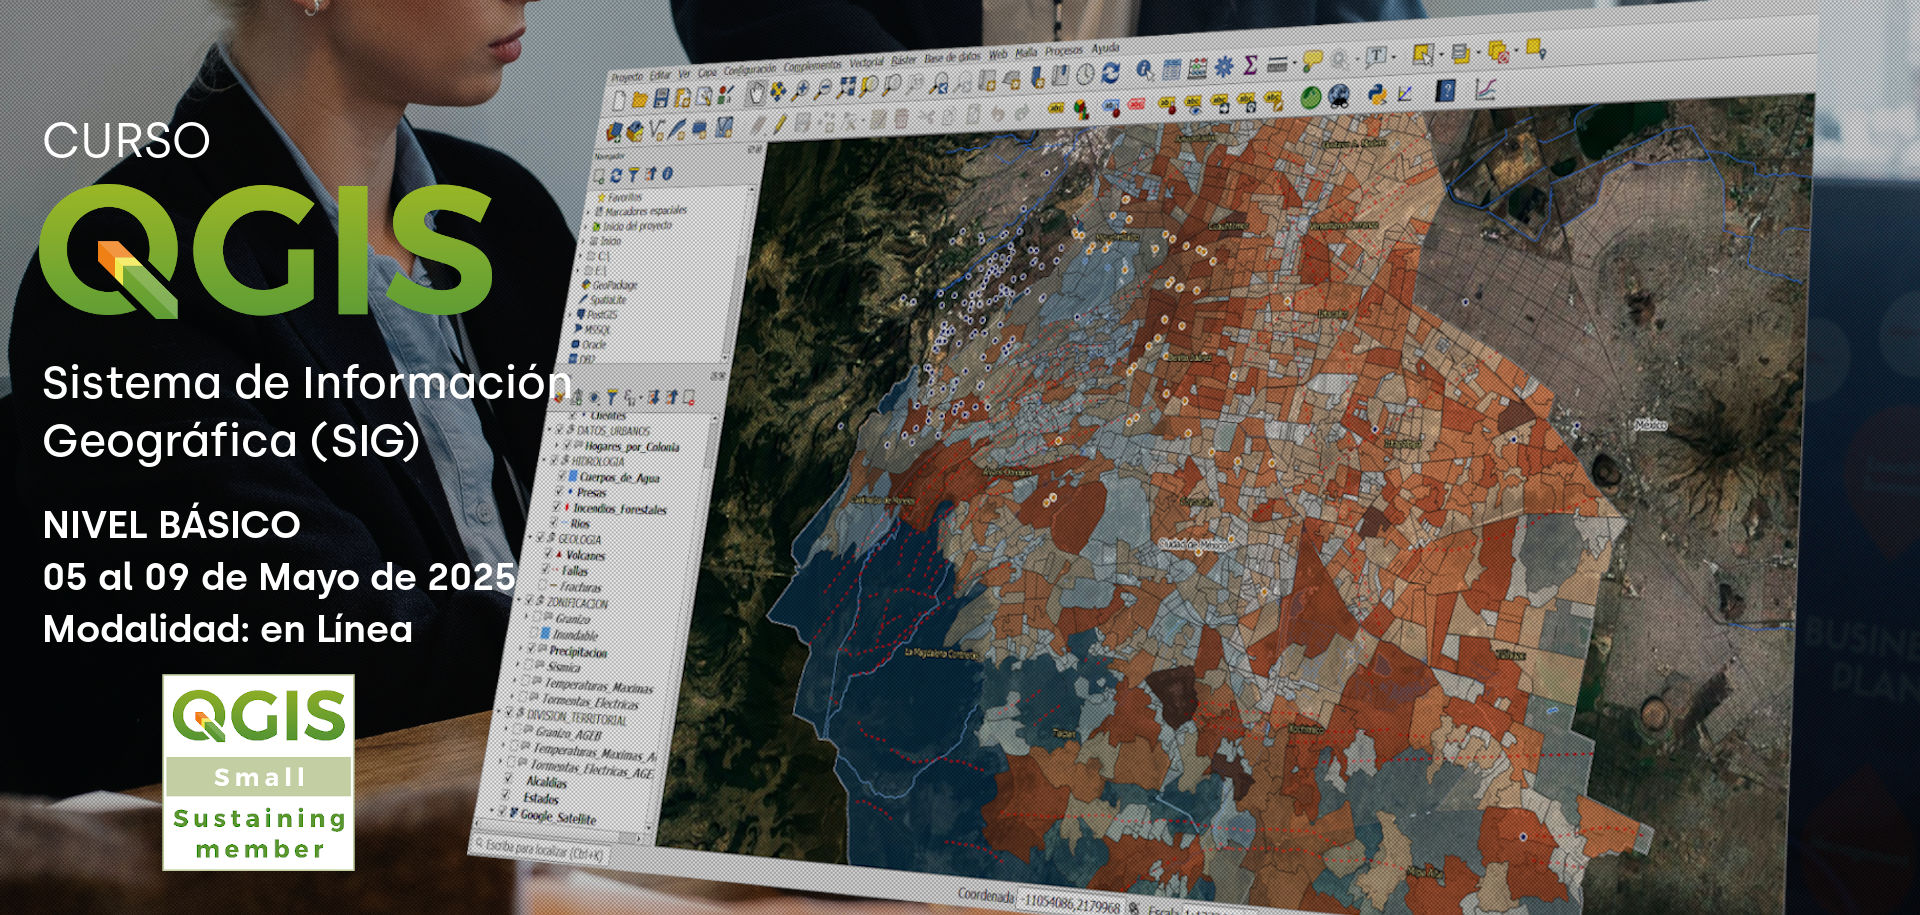Image resolution: width=1920 pixels, height=915 pixels.
Task: Click the Statistical Summary sigma icon
Action: [1250, 65]
